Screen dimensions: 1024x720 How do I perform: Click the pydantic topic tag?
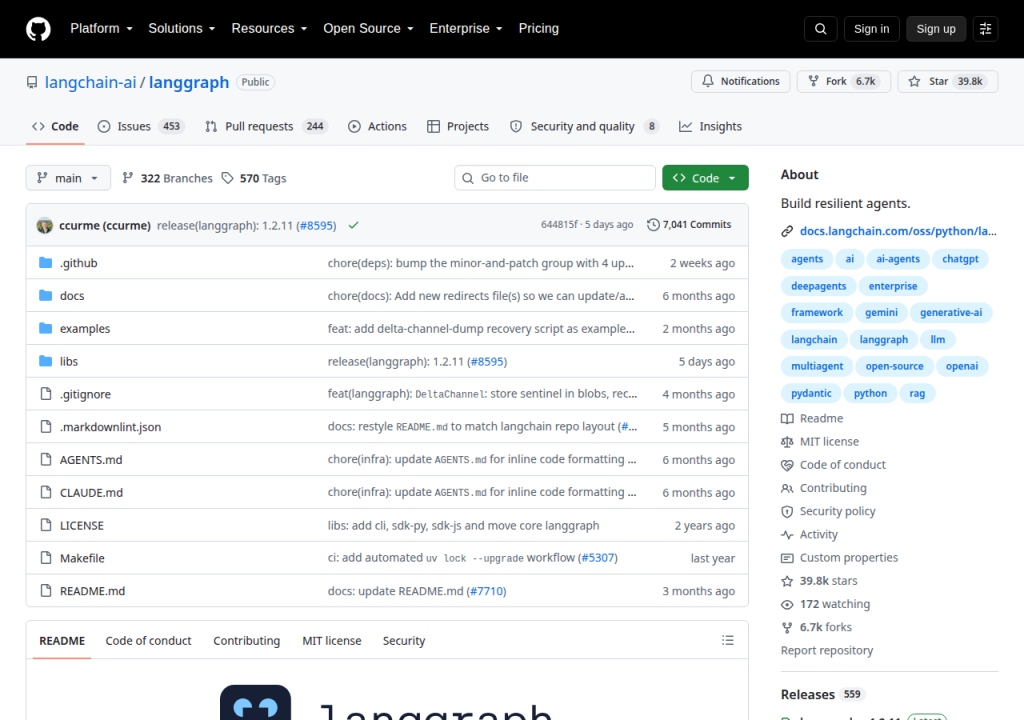tap(811, 393)
